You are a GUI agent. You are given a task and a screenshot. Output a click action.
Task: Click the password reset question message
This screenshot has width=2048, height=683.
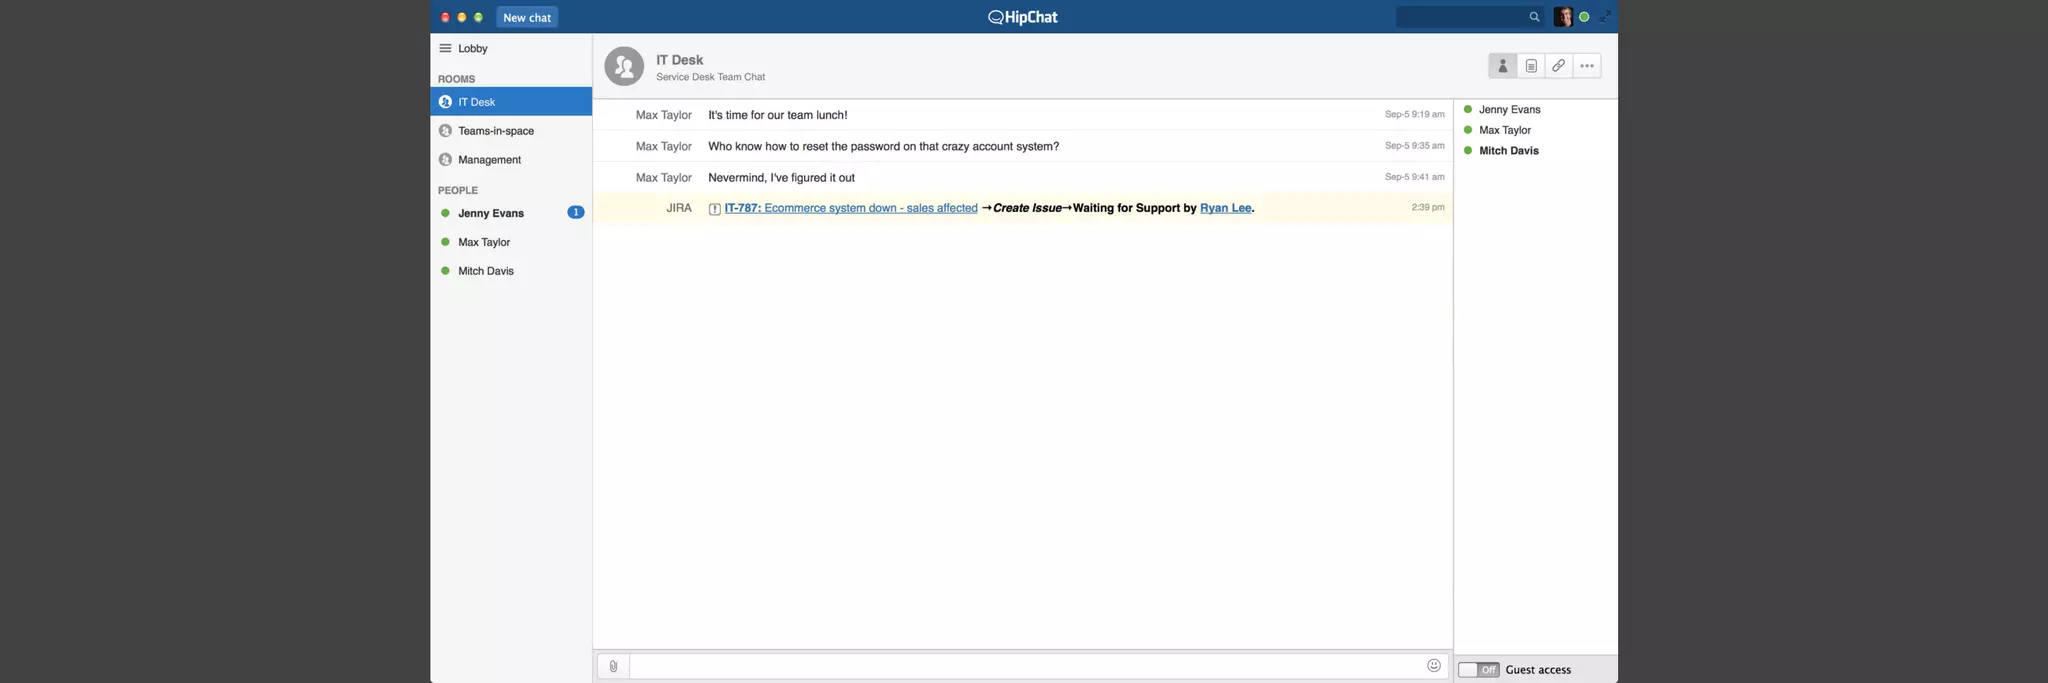[x=883, y=146]
